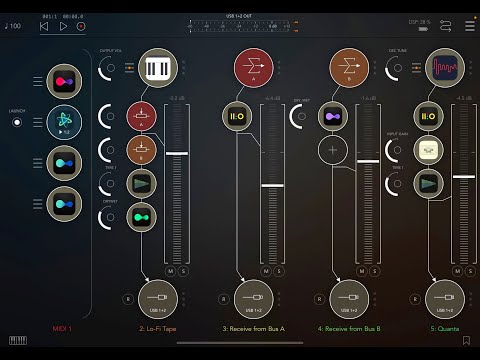
Task: Open three-dot options beside keyboard source node
Action: tap(184, 68)
